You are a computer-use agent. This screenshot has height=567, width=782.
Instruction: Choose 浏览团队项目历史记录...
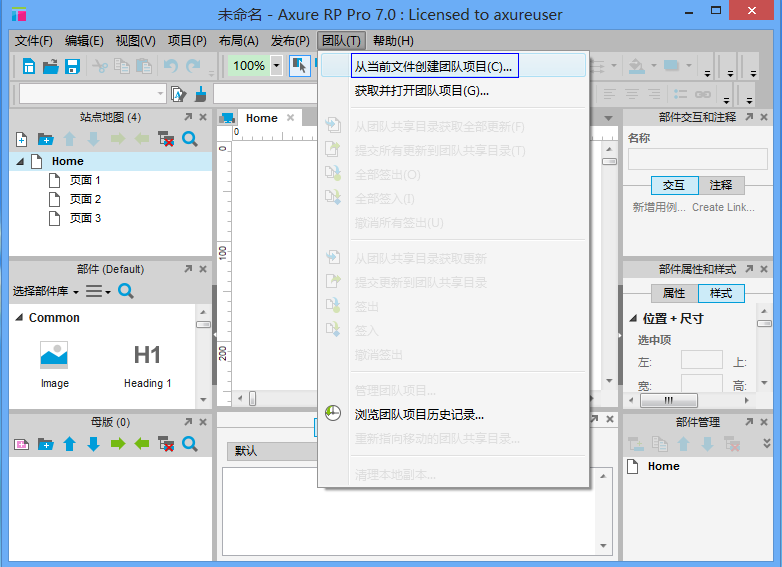click(x=453, y=414)
